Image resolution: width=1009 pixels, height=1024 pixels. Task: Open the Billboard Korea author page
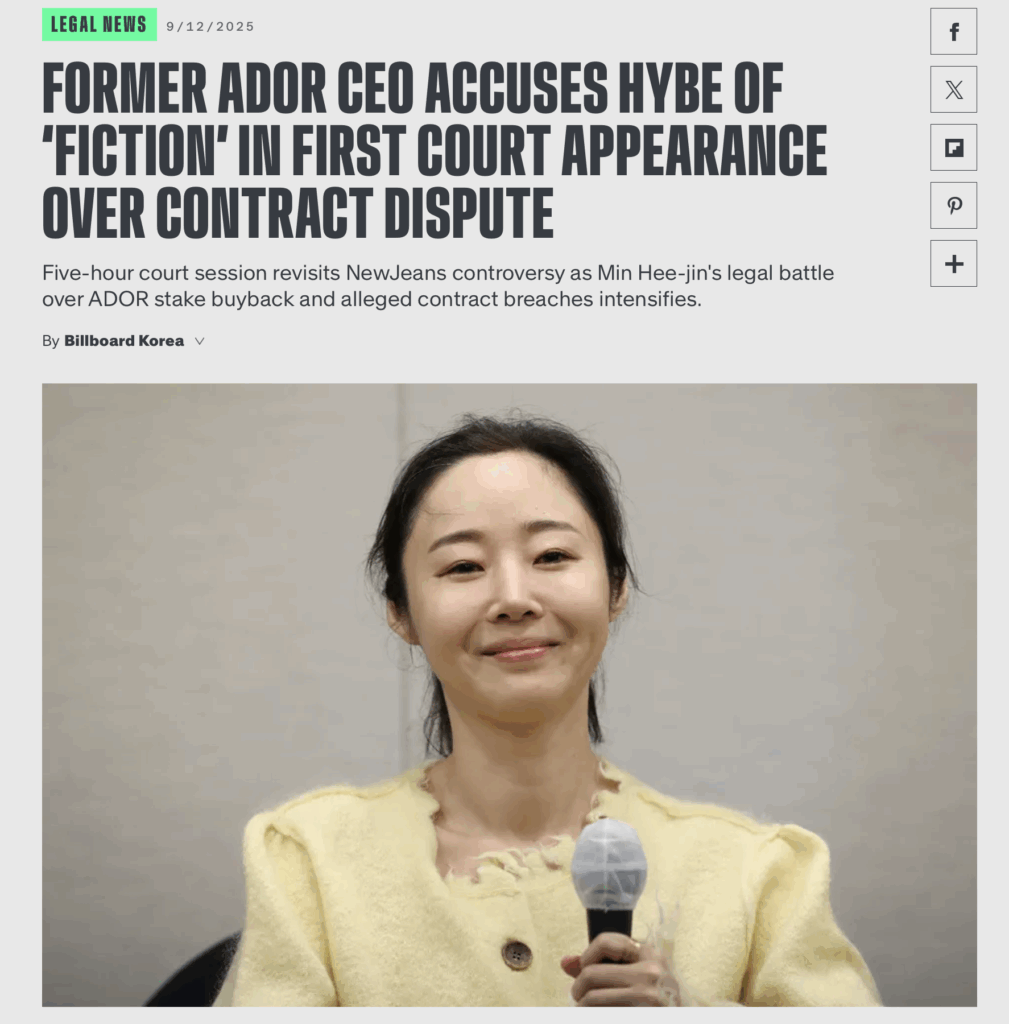coord(123,341)
